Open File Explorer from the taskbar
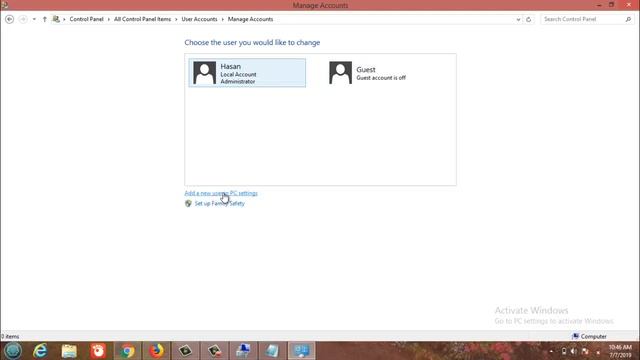The image size is (640, 360). (x=69, y=351)
